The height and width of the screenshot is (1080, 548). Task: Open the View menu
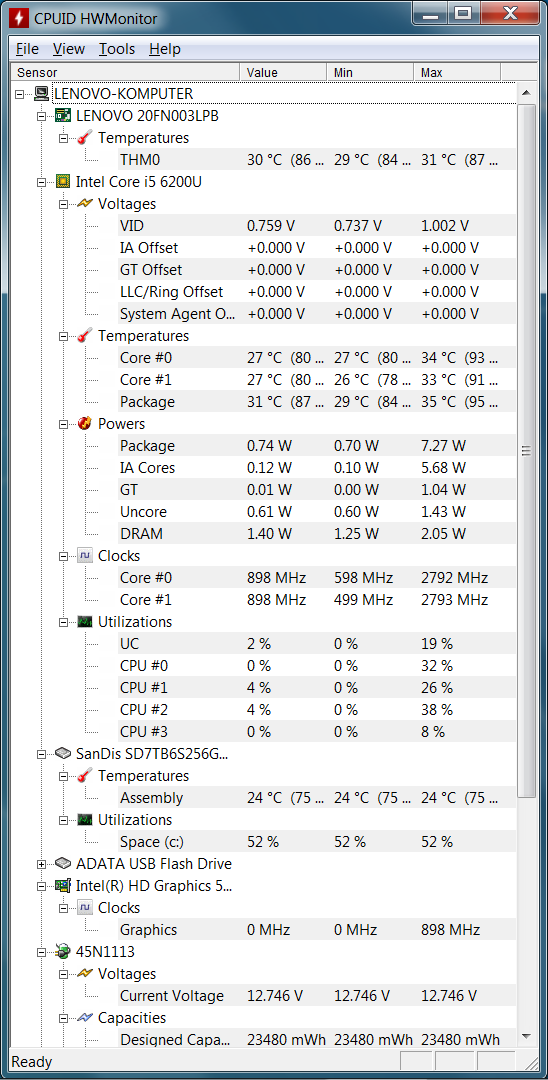coord(69,49)
